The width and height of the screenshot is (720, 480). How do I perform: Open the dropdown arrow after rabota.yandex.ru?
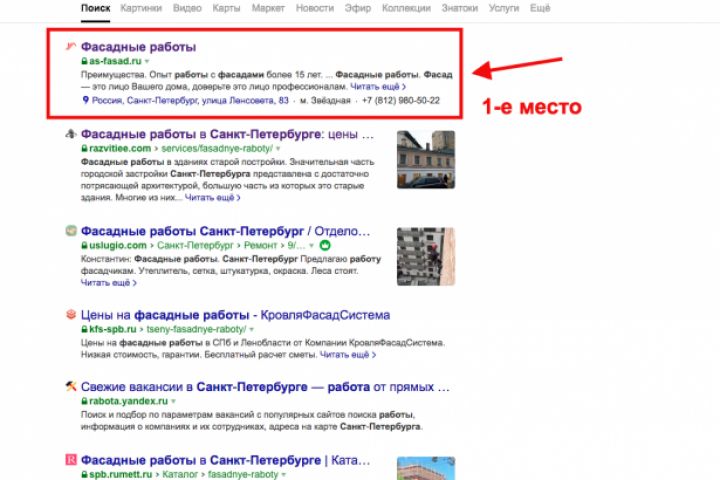(x=173, y=401)
